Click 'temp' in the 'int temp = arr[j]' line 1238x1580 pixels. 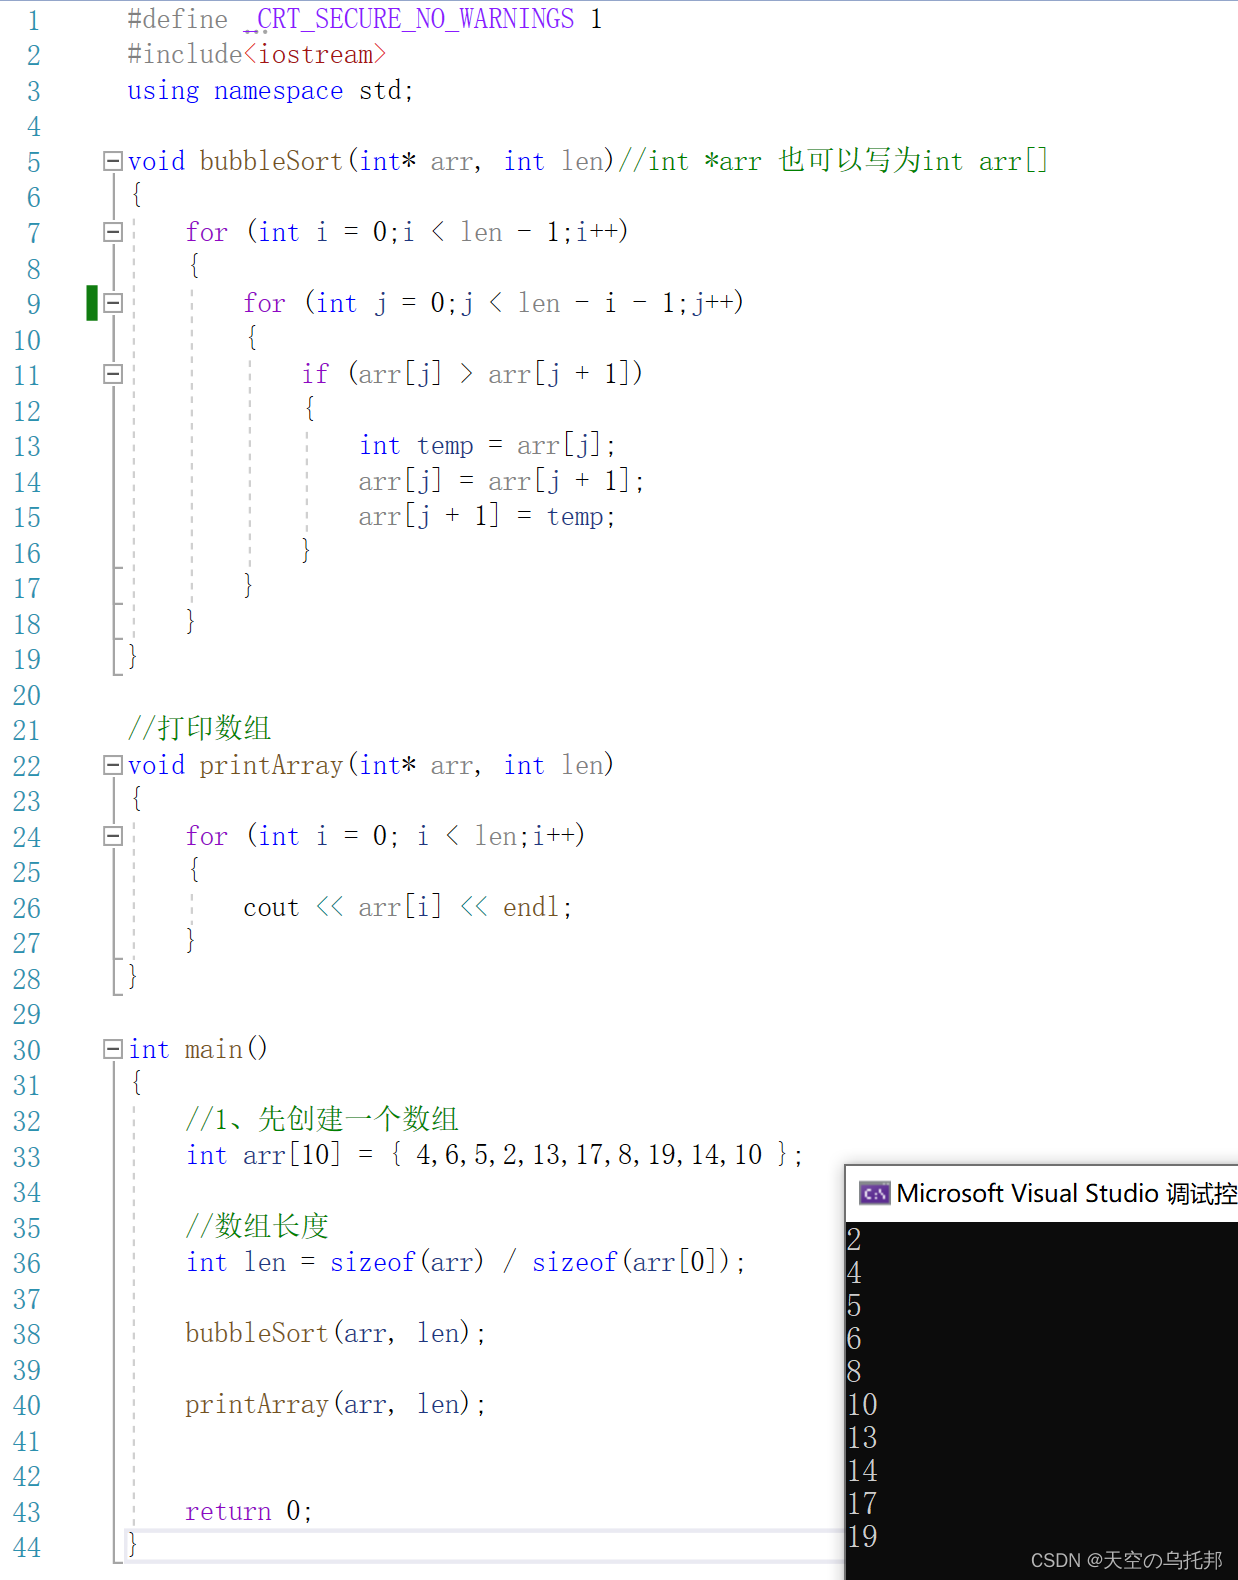pyautogui.click(x=445, y=445)
